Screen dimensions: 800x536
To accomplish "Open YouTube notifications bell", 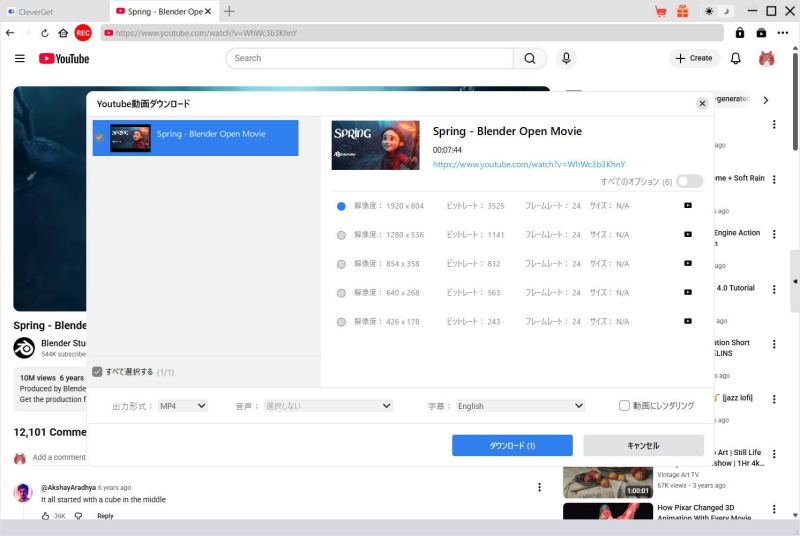I will [735, 59].
